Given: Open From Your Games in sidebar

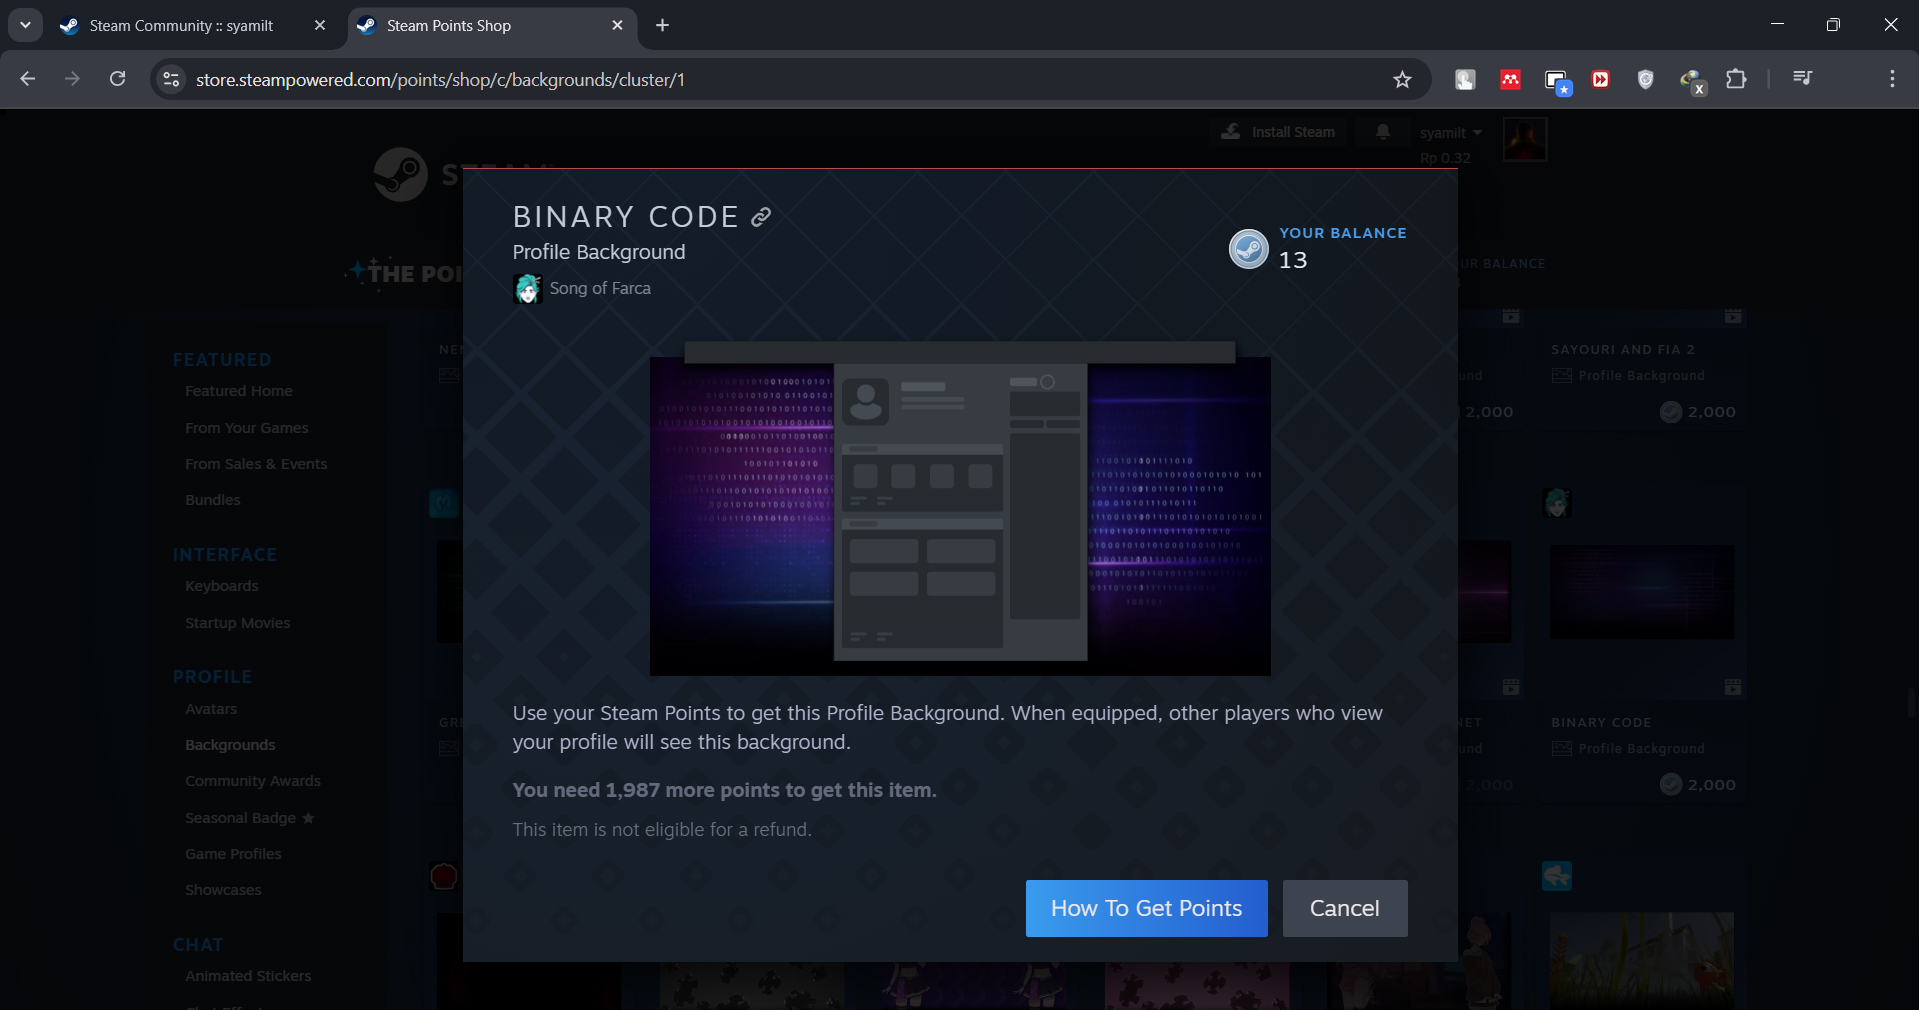Looking at the screenshot, I should tap(247, 428).
